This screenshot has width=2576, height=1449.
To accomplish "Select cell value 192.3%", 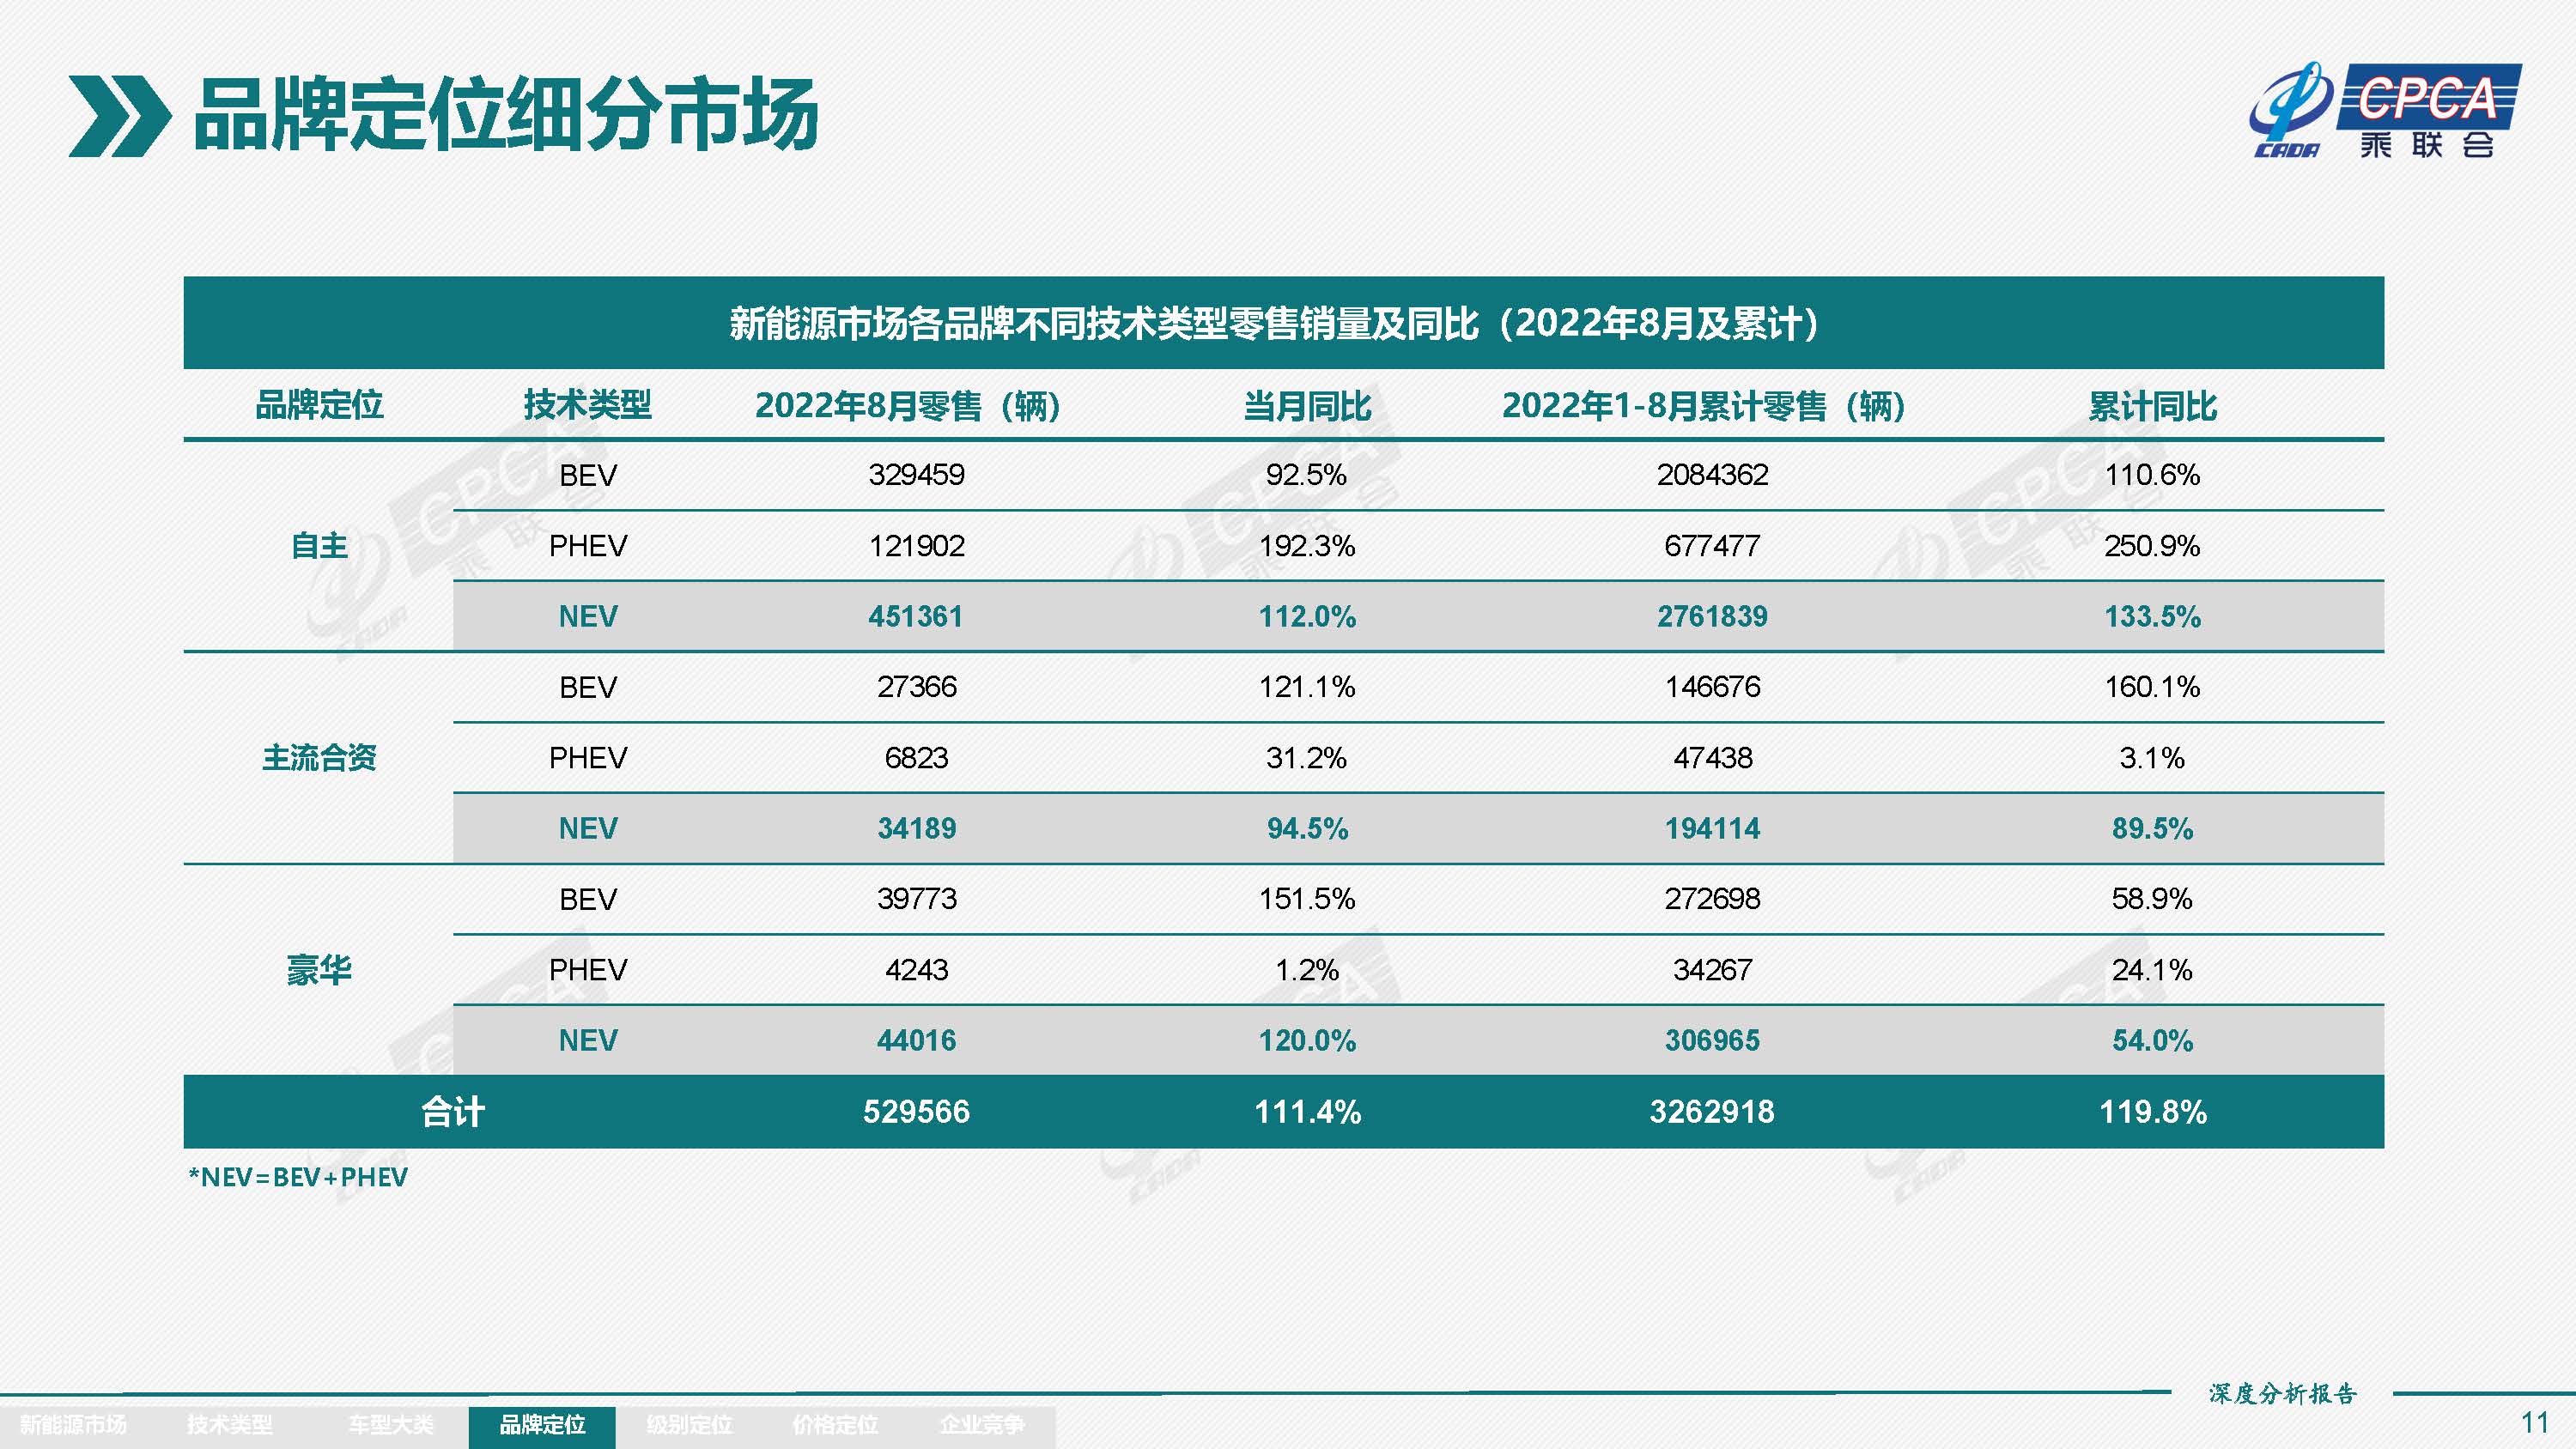I will click(1307, 546).
